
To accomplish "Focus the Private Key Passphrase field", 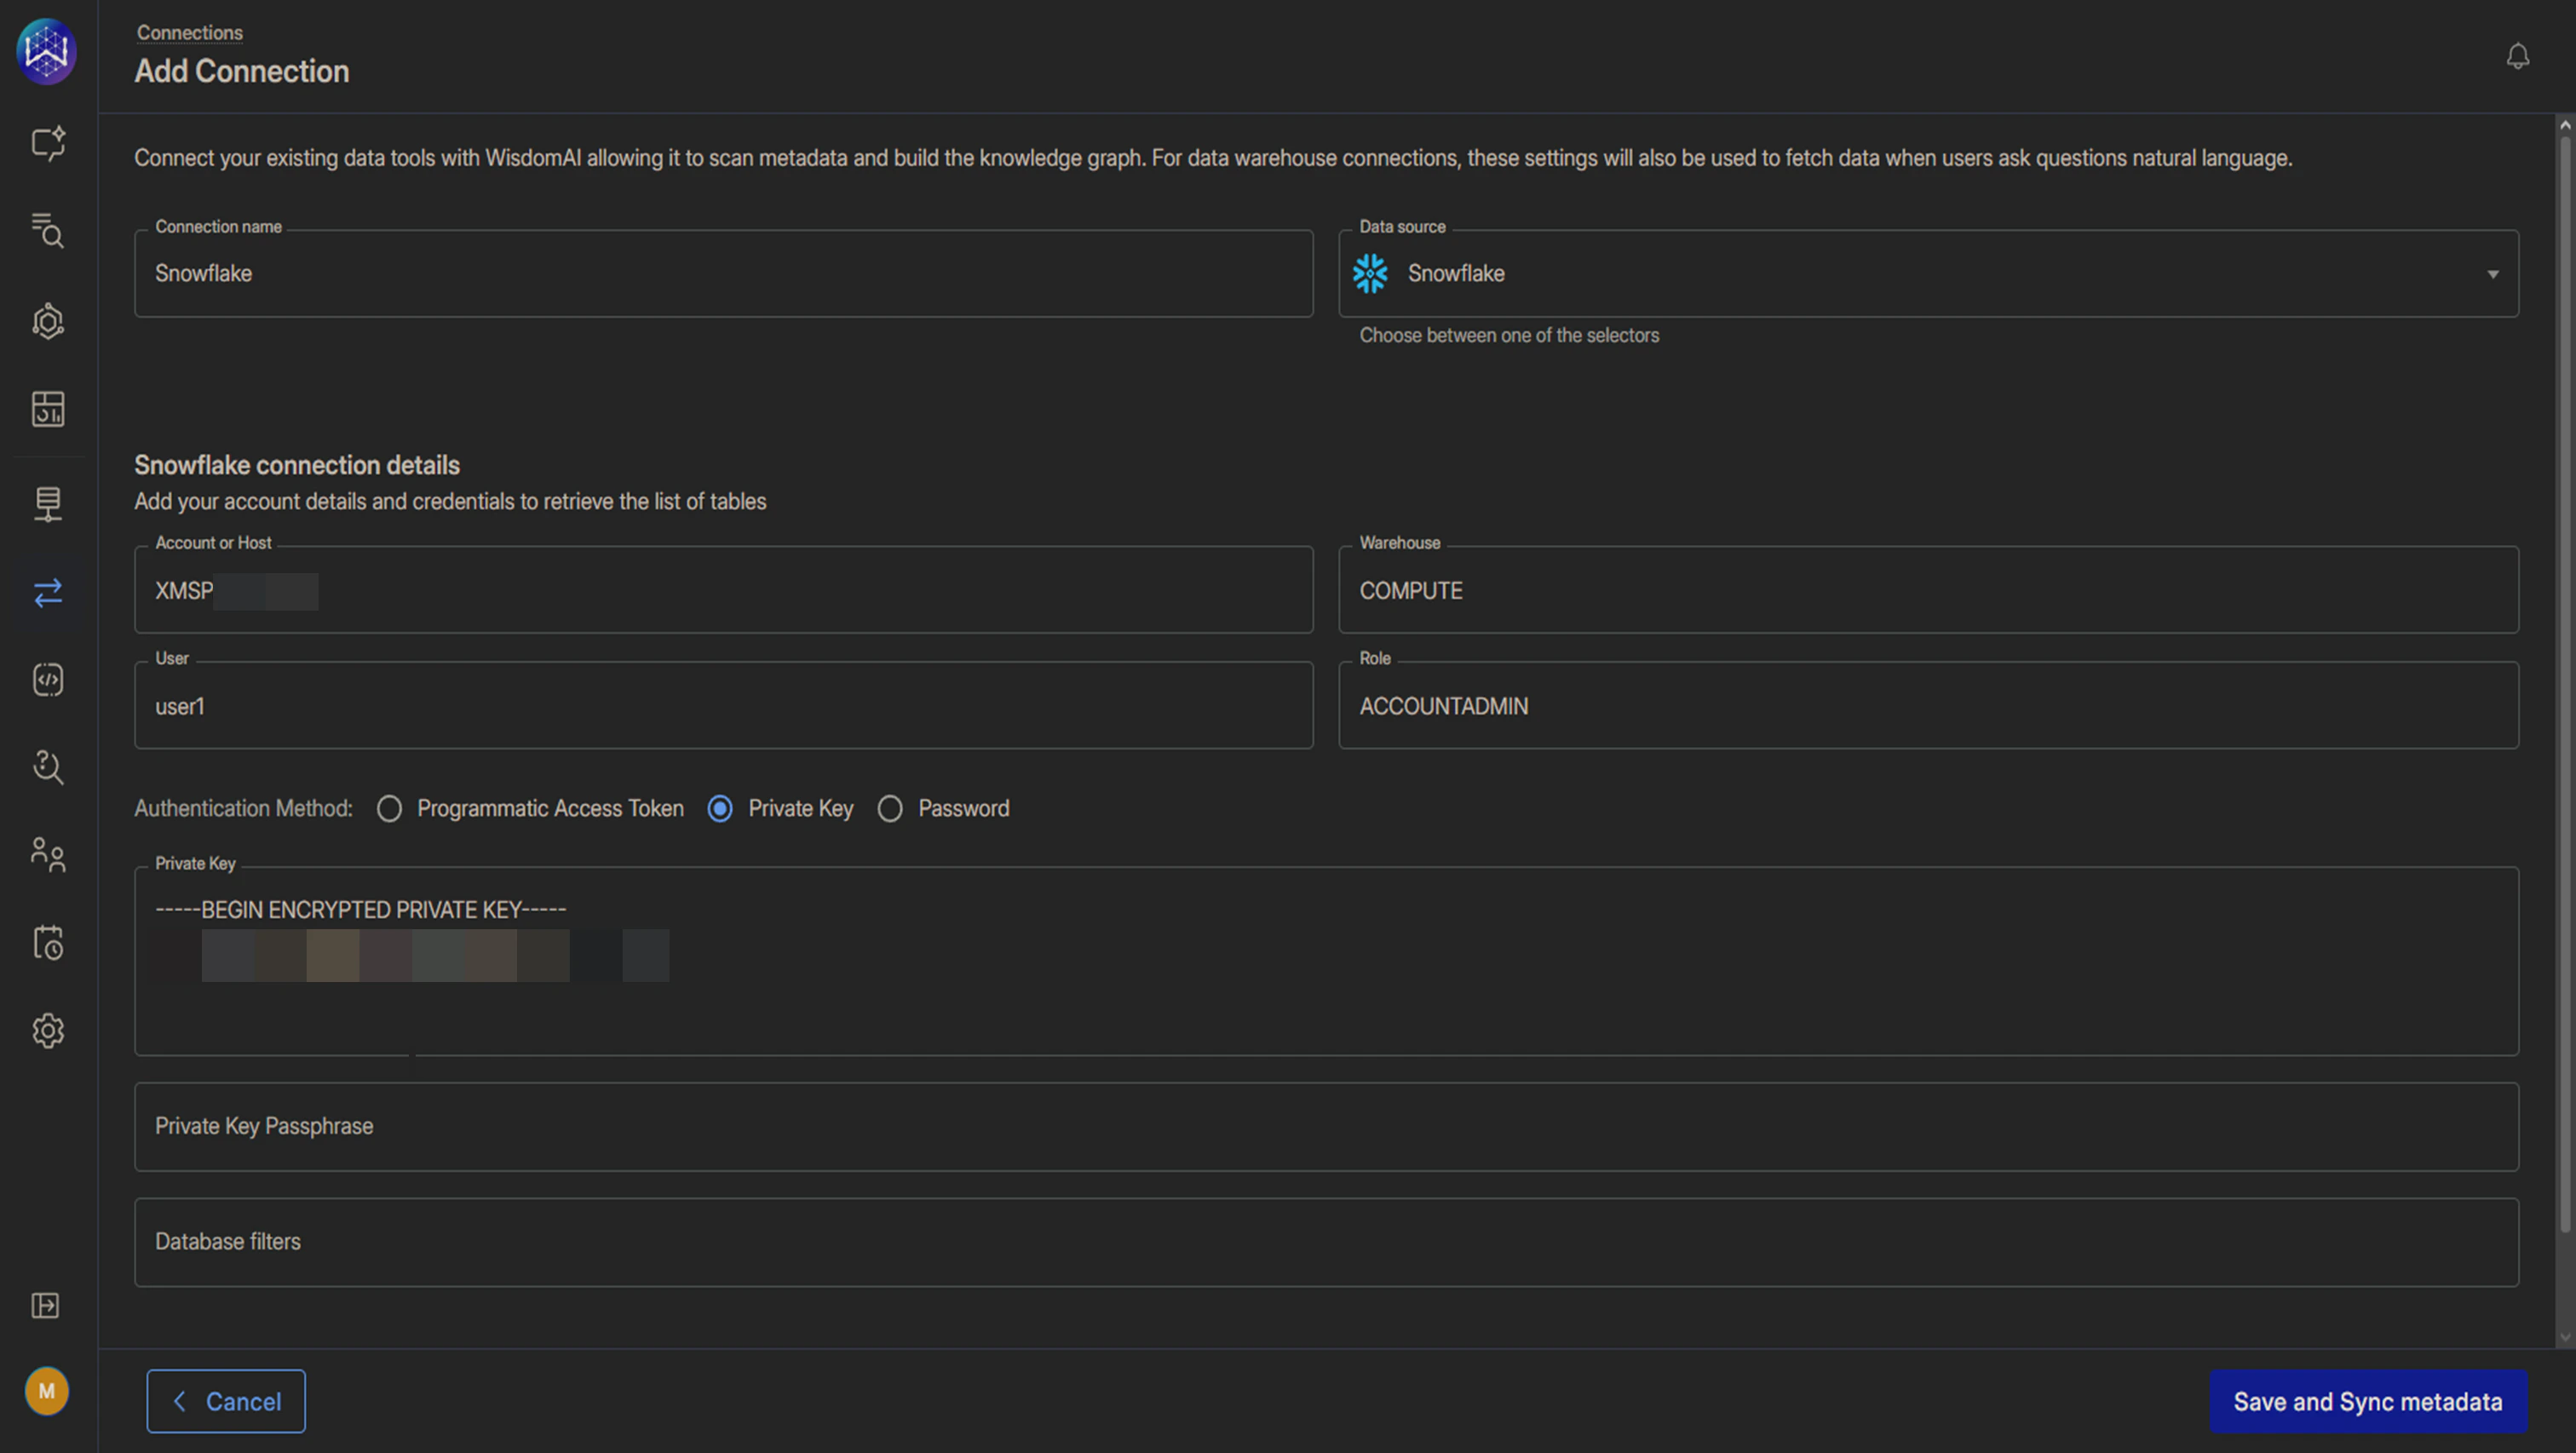I will coord(1326,1126).
